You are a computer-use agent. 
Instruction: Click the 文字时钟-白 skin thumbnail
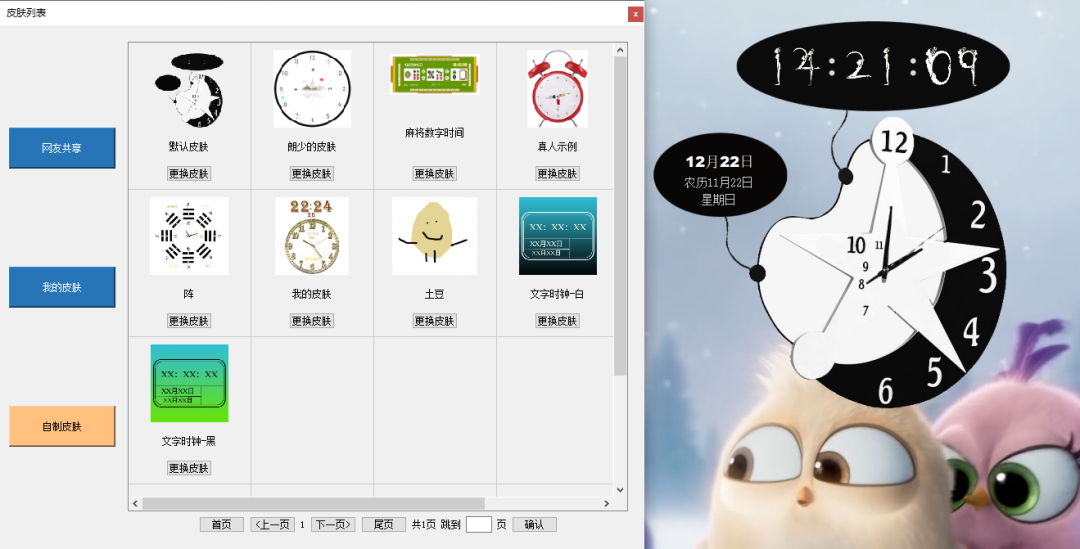point(558,236)
